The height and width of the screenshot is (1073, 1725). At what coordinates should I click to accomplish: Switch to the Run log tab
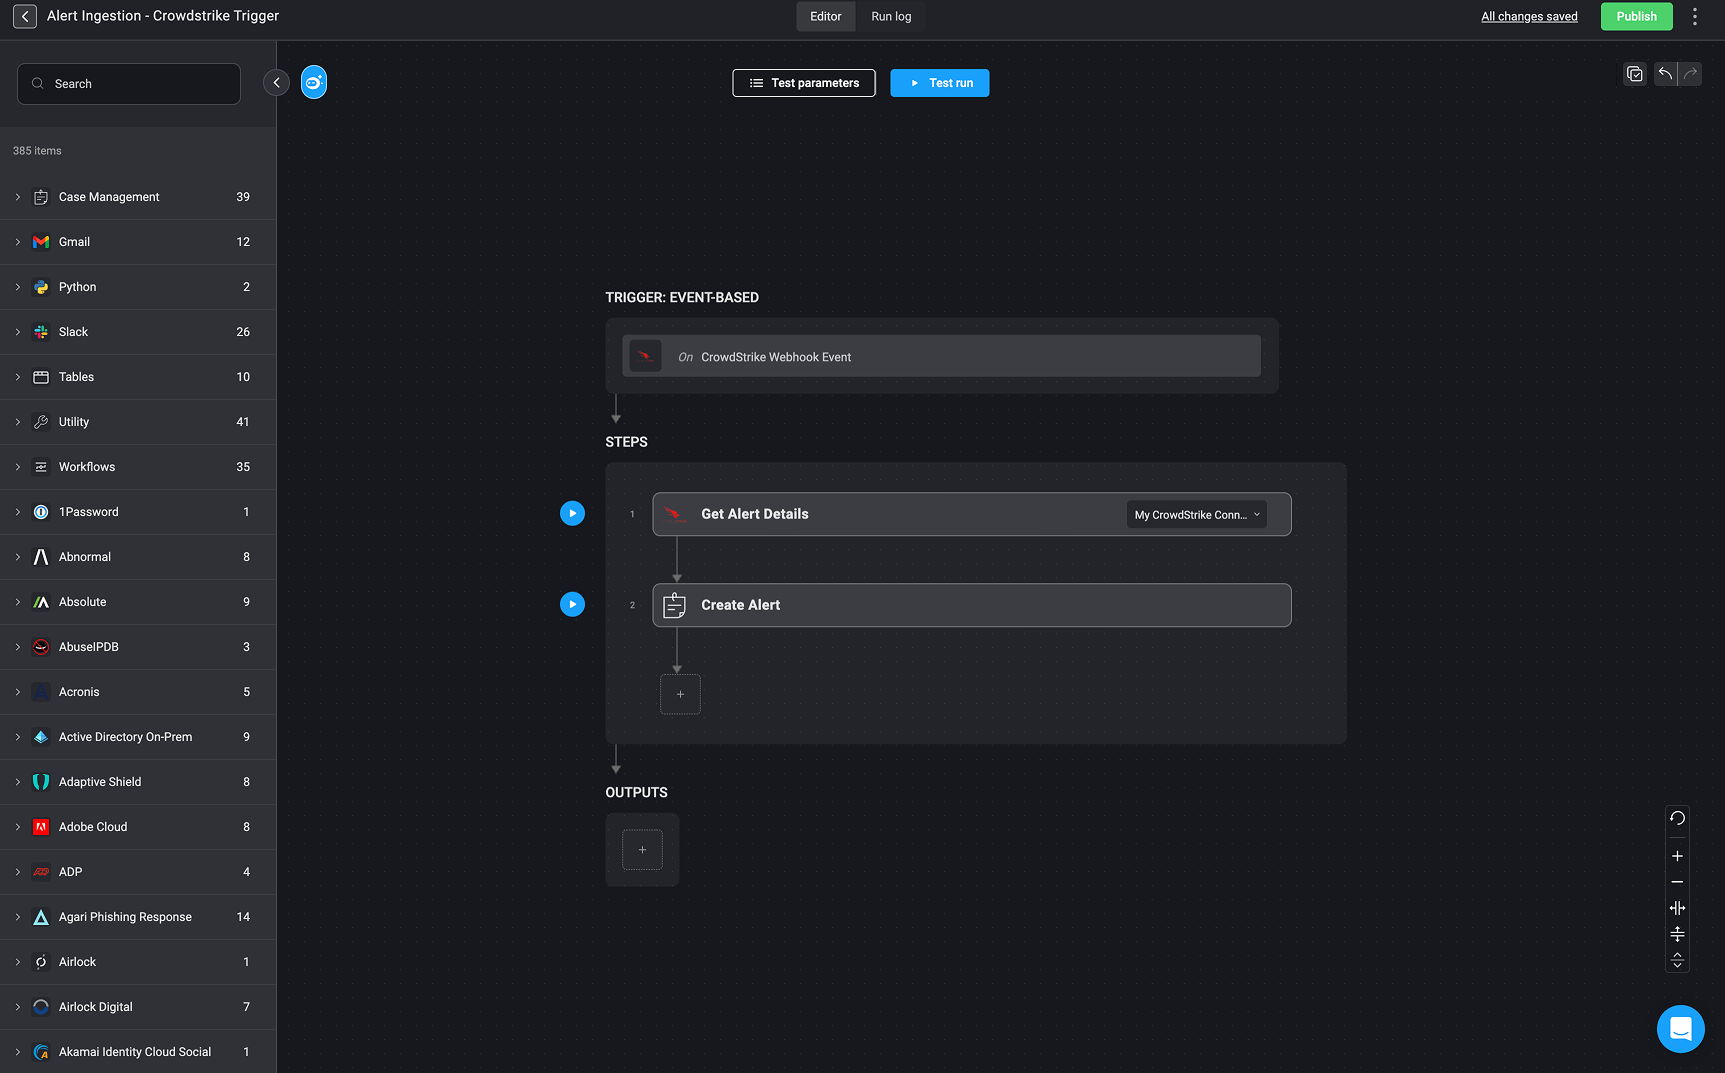click(x=891, y=16)
